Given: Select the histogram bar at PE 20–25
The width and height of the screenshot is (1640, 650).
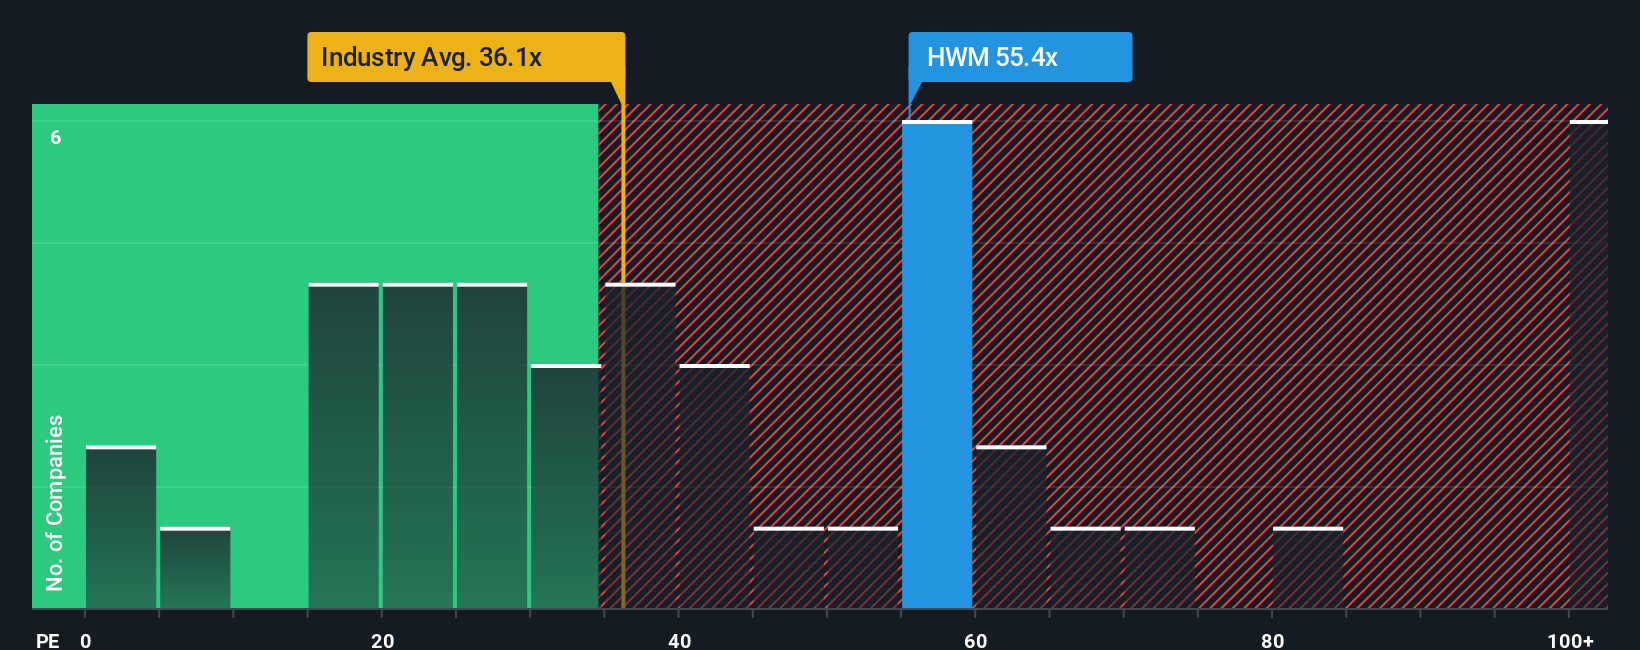Looking at the screenshot, I should [x=418, y=446].
